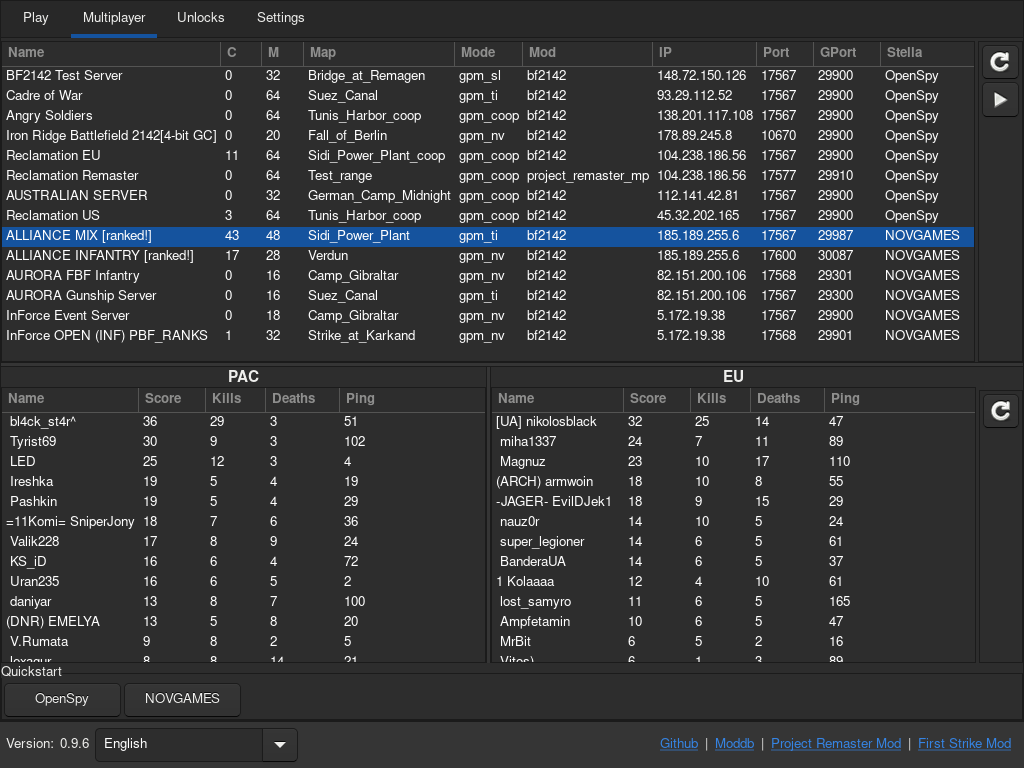Quickstart with the OpenSpy button
This screenshot has height=768, width=1024.
[62, 699]
